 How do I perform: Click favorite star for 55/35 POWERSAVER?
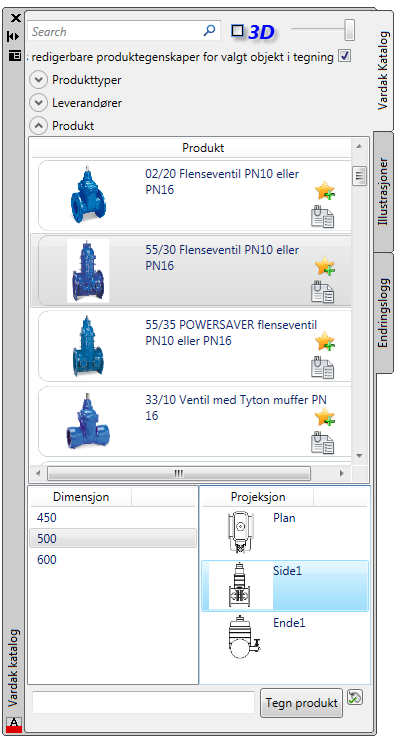[x=325, y=341]
